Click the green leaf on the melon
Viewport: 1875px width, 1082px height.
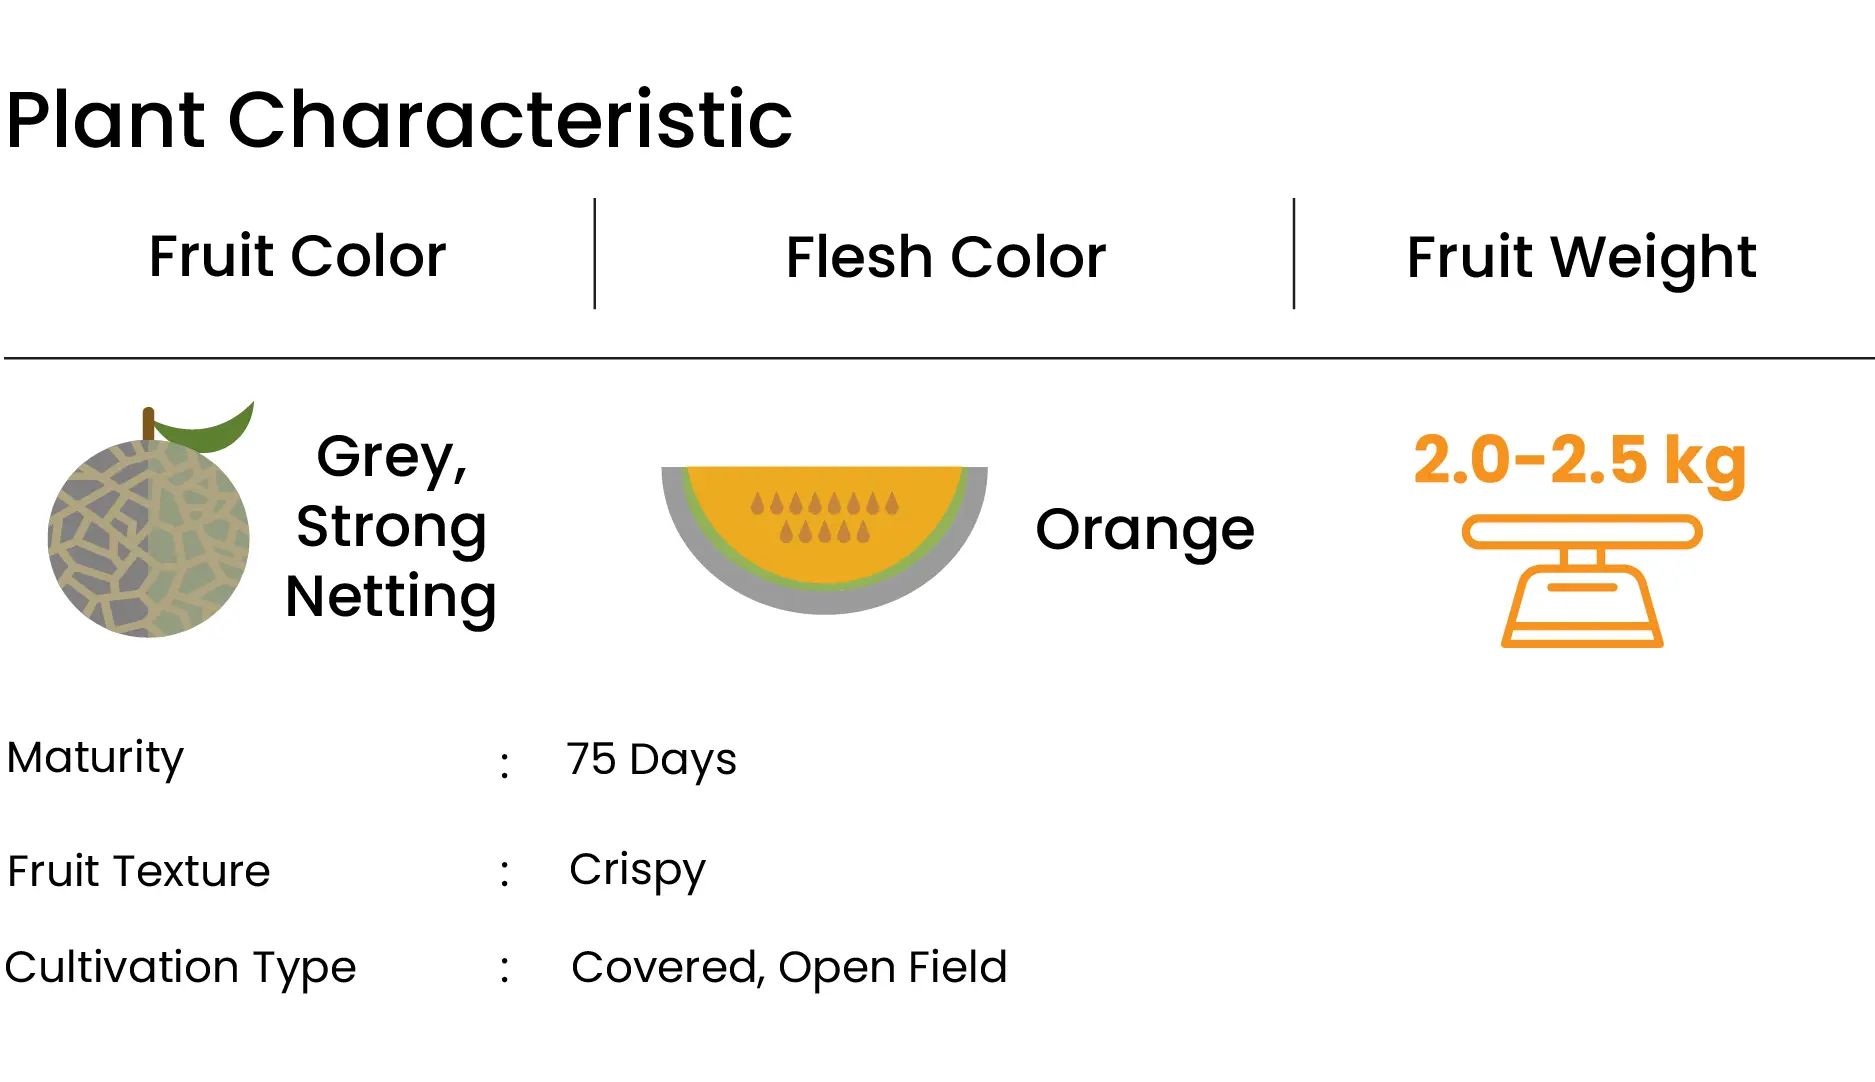click(204, 428)
